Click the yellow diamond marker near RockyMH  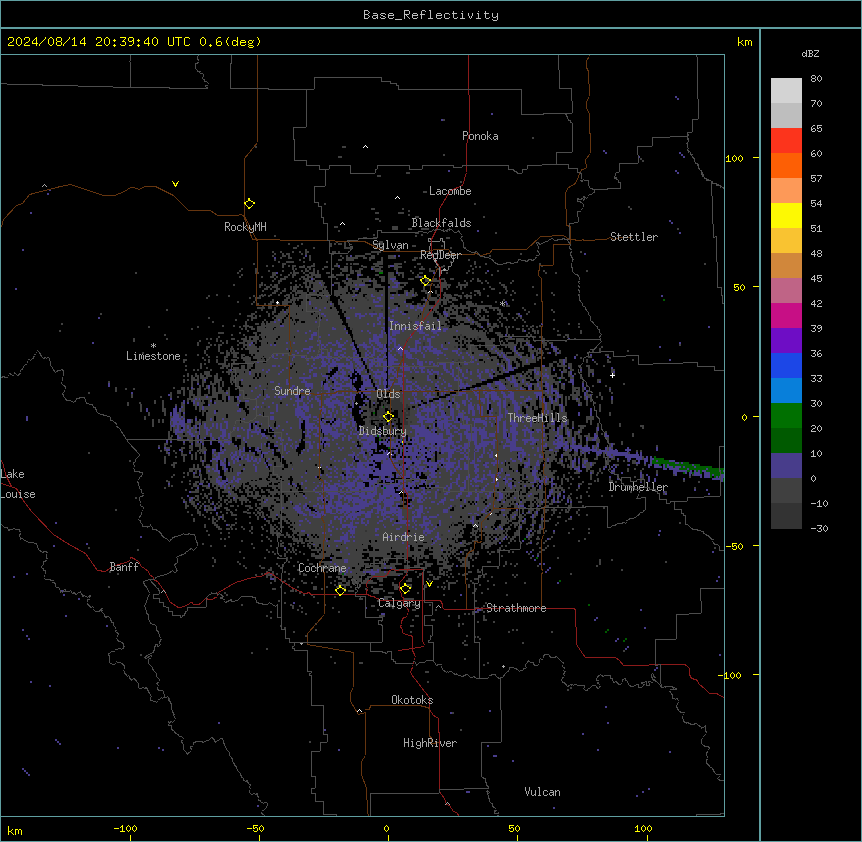pyautogui.click(x=250, y=203)
